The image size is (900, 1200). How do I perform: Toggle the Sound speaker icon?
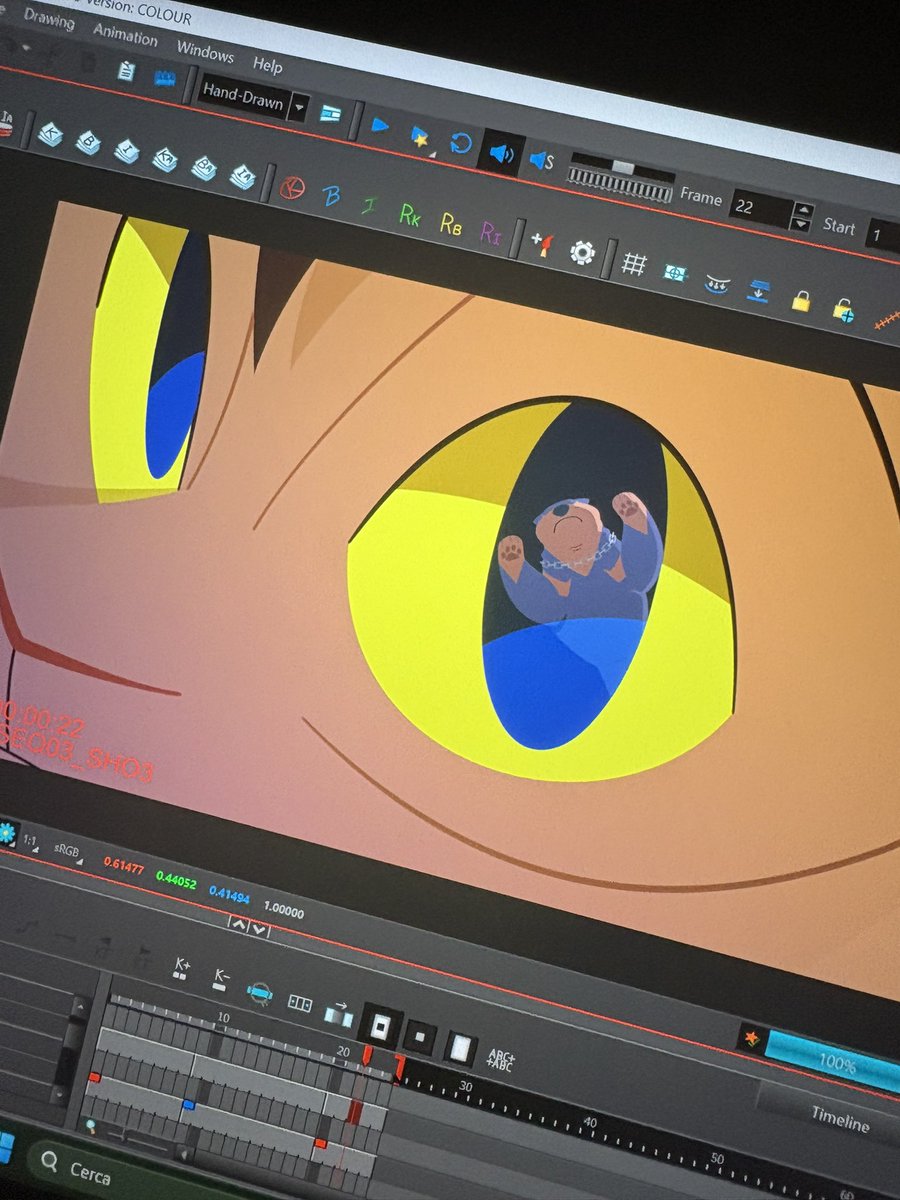501,153
